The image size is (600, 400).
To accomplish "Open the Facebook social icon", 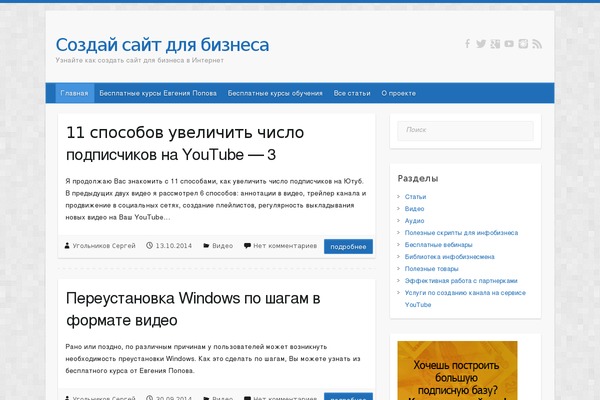I will [467, 44].
